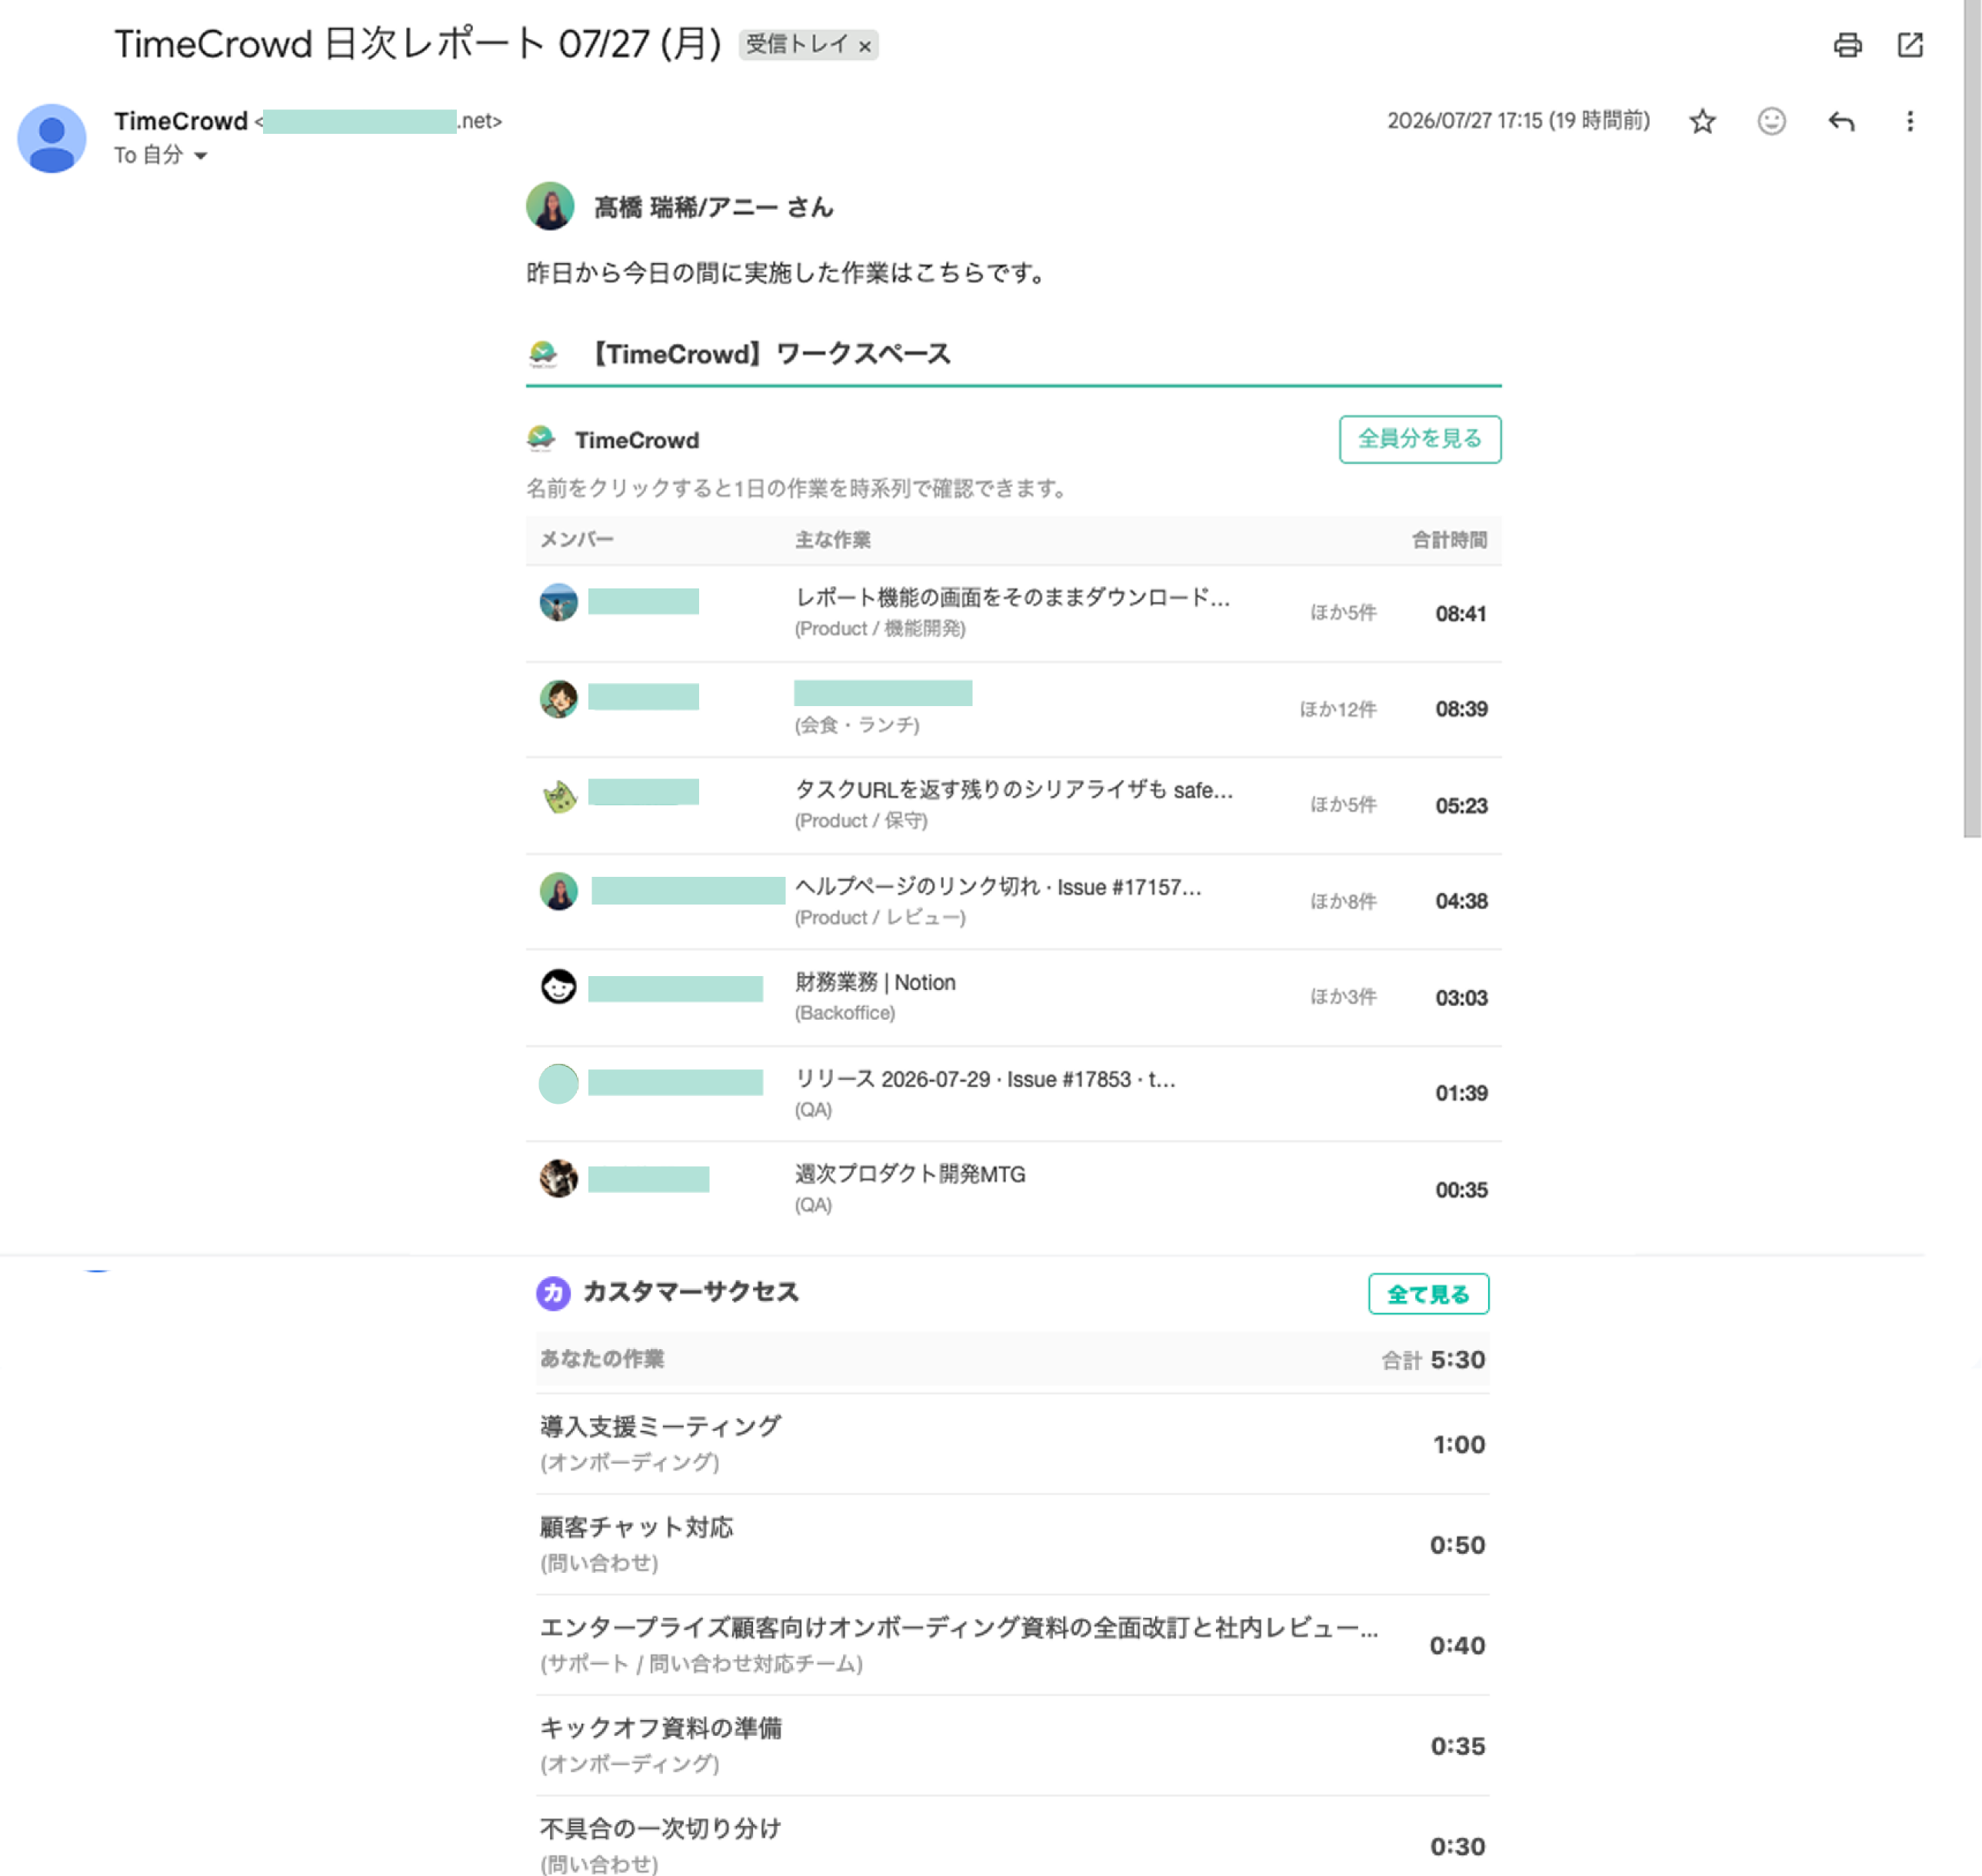Click the 01:39 total time value
This screenshot has height=1876, width=1982.
(x=1460, y=1093)
